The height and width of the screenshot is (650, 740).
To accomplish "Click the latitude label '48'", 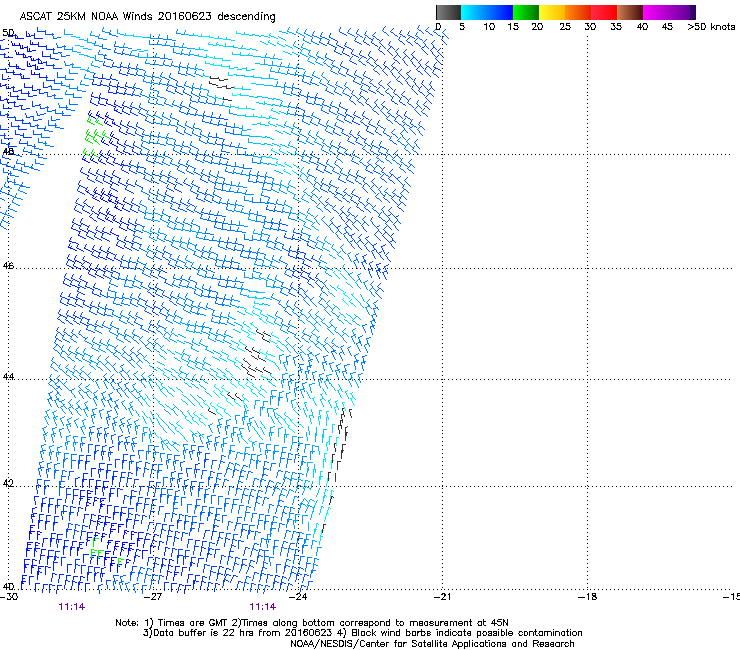I will point(8,152).
